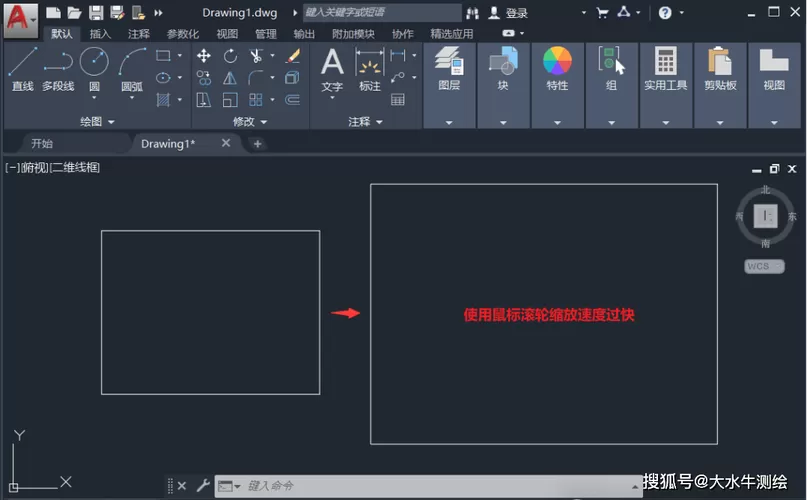Select the Copy objects icon

(204, 78)
